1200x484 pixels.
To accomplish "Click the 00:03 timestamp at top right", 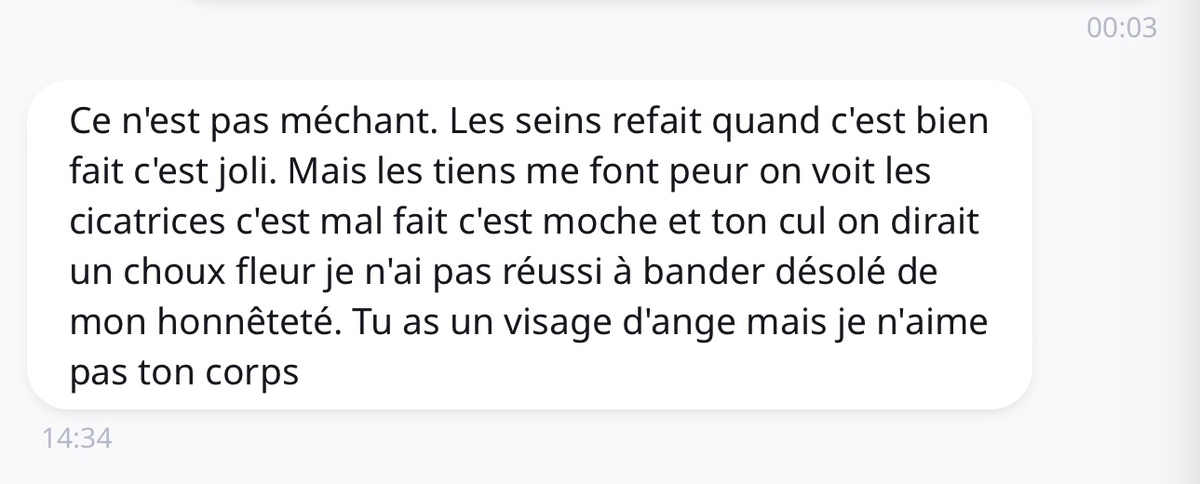I will click(x=1121, y=29).
